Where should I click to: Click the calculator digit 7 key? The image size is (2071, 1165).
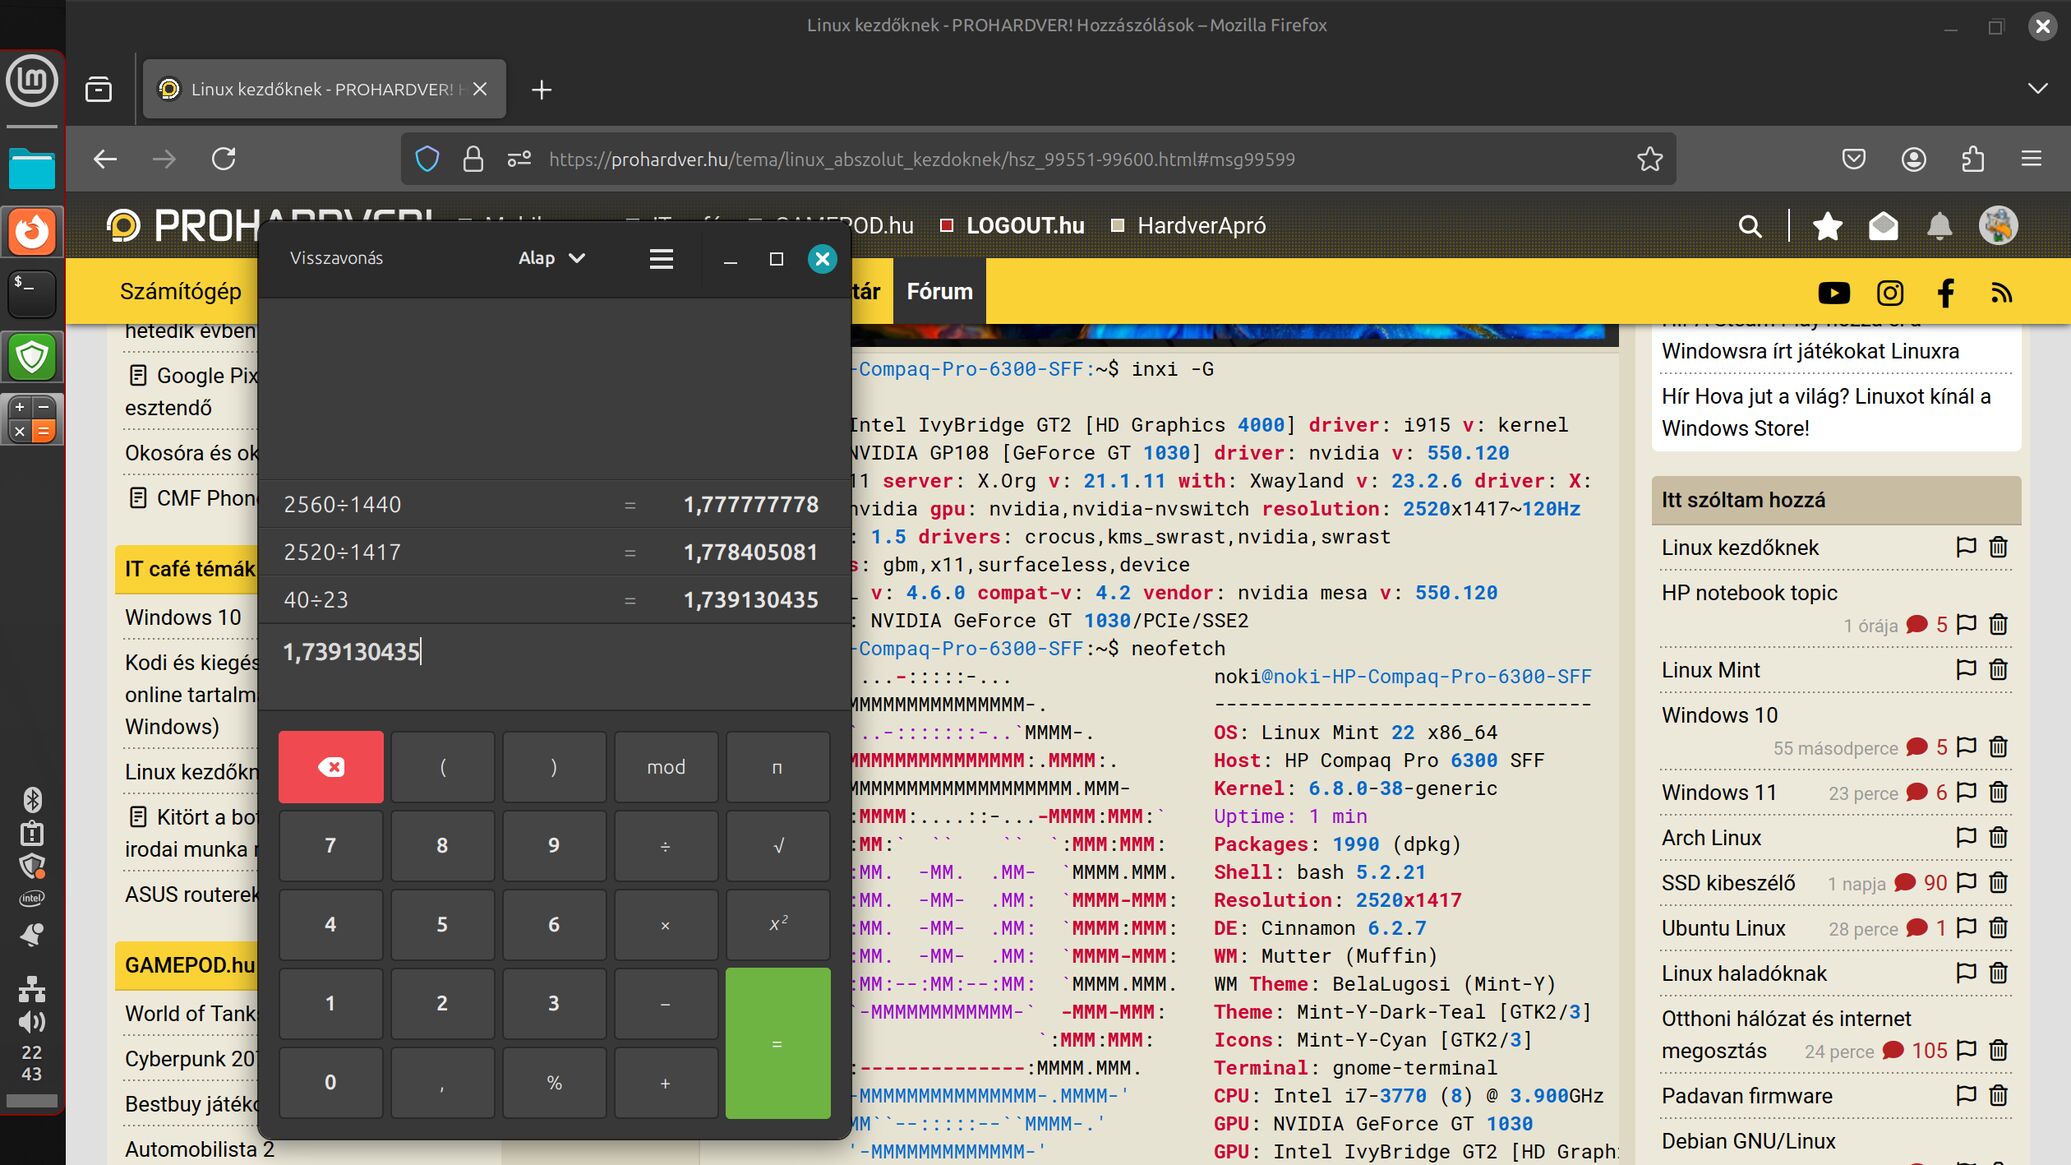point(330,846)
